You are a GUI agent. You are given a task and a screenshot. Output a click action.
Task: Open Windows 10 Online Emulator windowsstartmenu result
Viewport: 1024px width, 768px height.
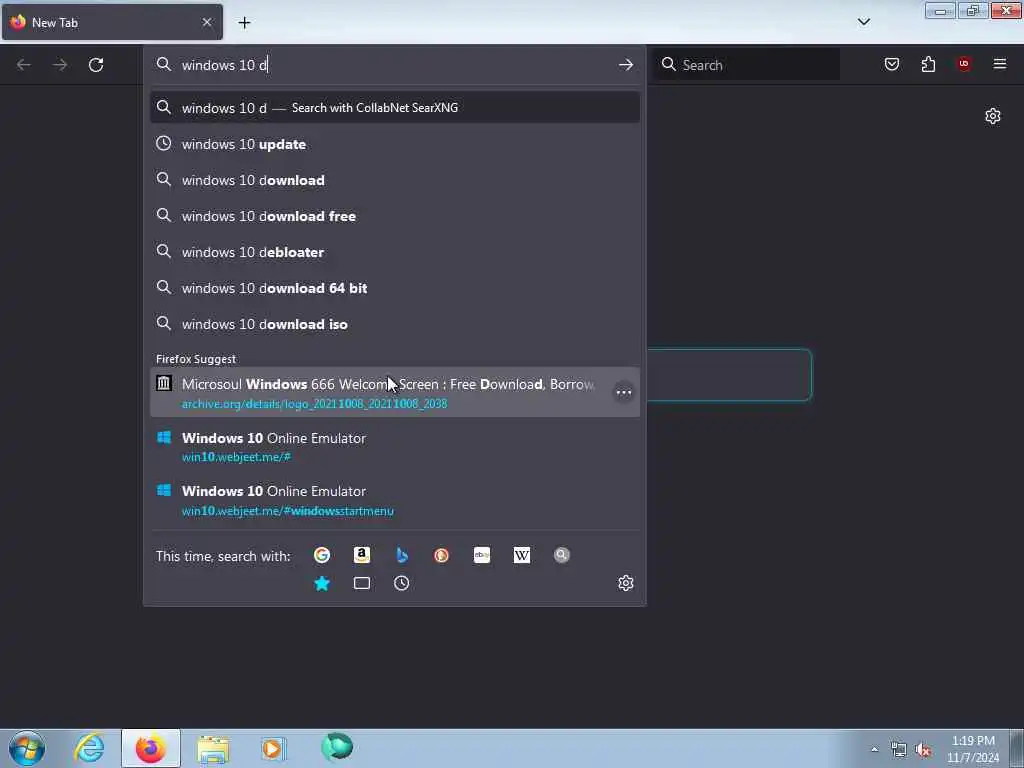click(395, 500)
